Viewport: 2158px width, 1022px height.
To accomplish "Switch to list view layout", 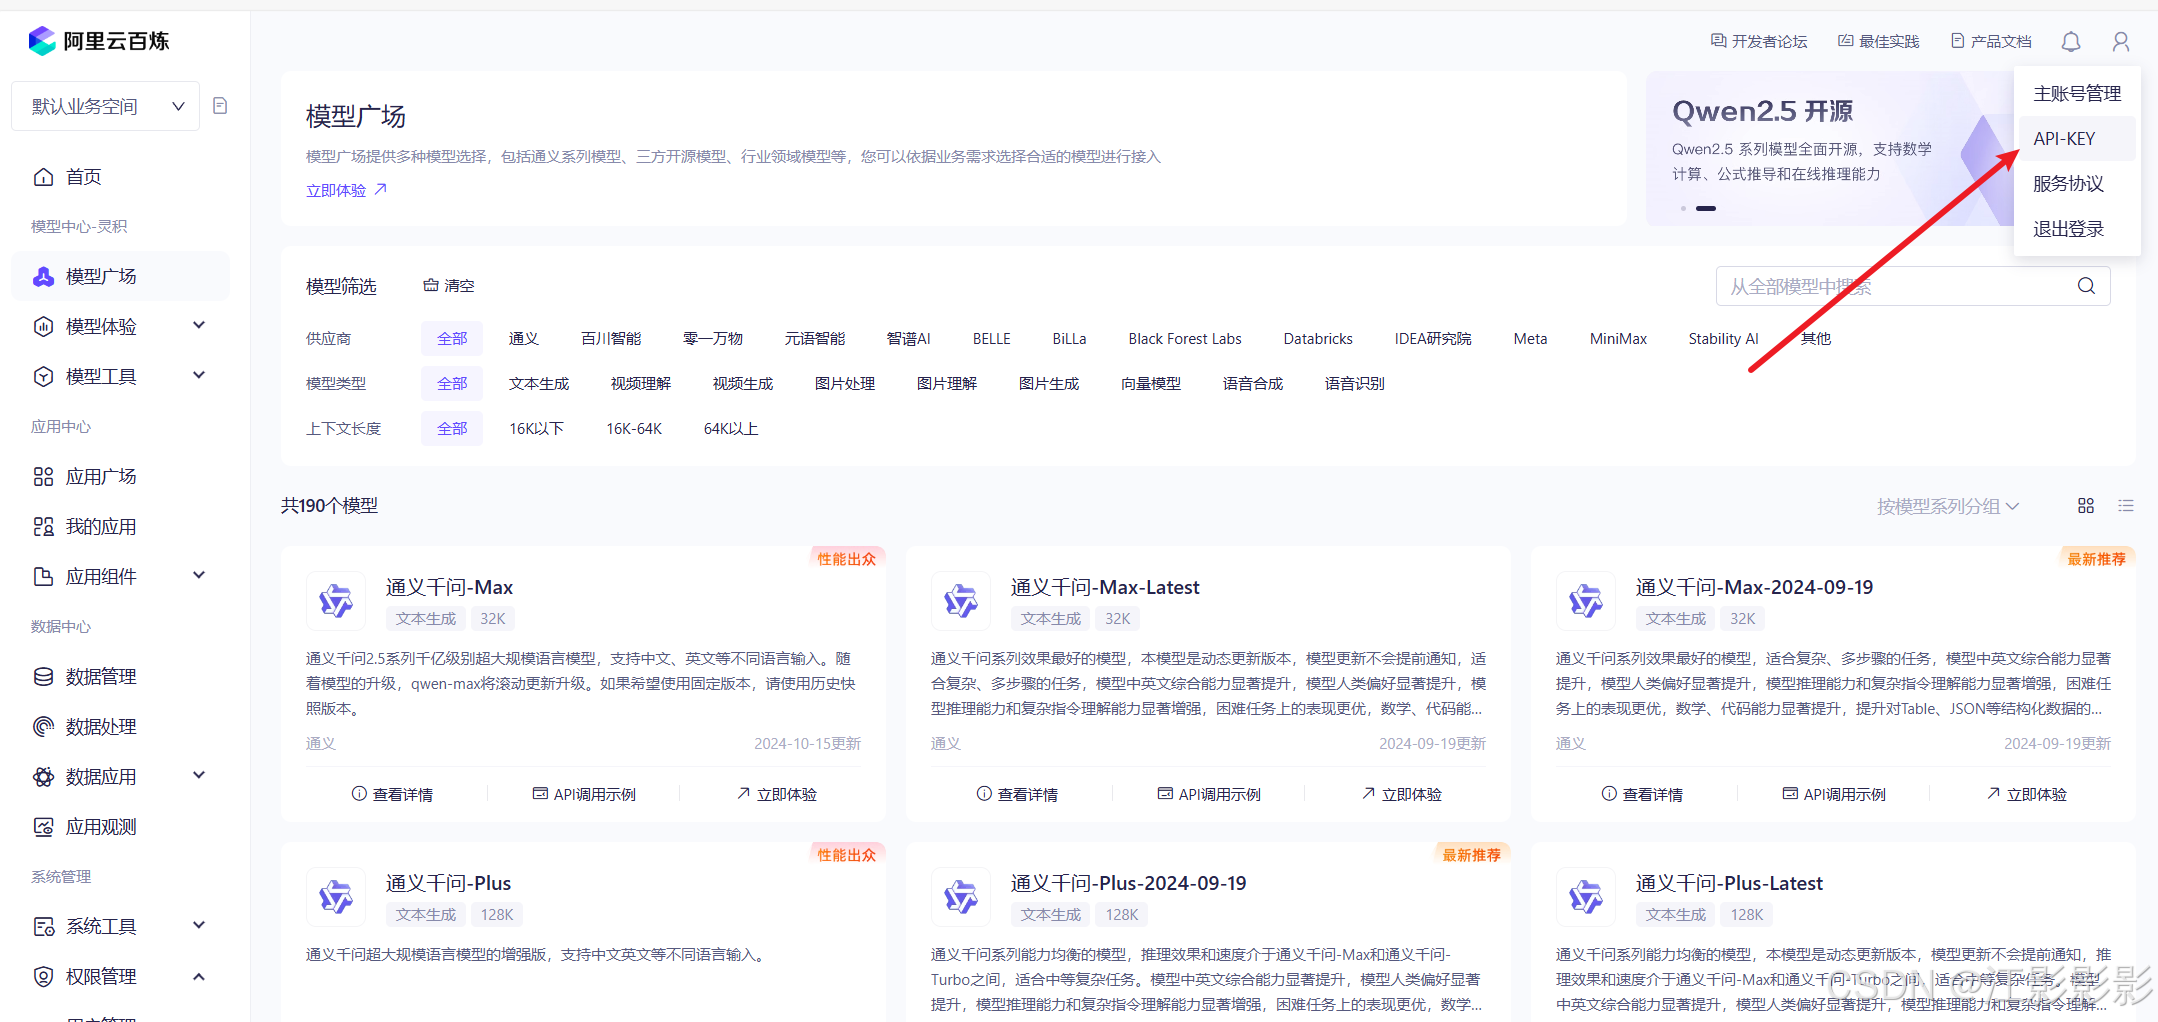I will click(2126, 506).
